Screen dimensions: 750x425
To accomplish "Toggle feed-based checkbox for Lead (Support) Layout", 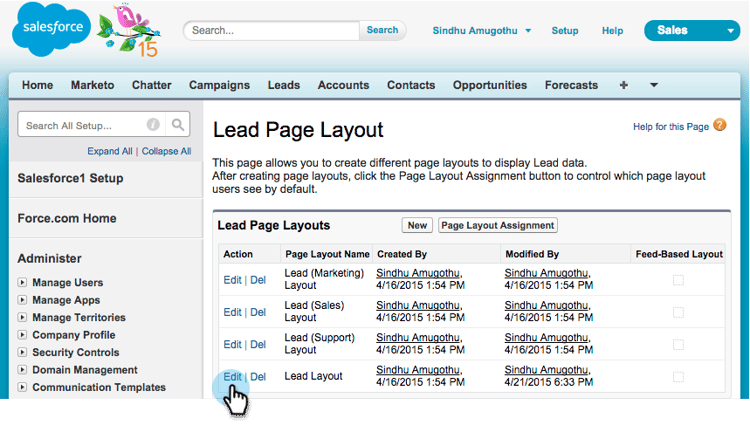I will click(678, 344).
